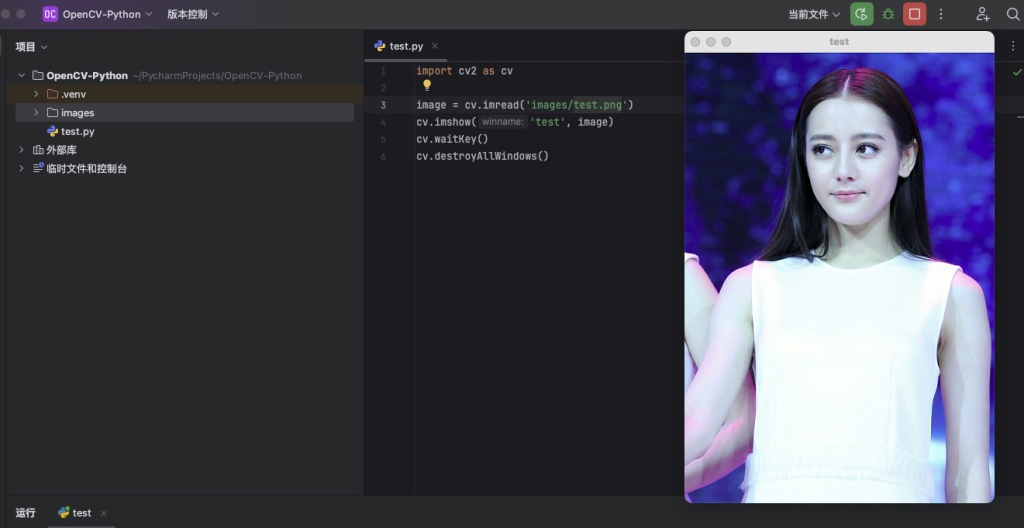This screenshot has width=1024, height=528.
Task: Select test.py in the project tree
Action: click(x=185, y=131)
